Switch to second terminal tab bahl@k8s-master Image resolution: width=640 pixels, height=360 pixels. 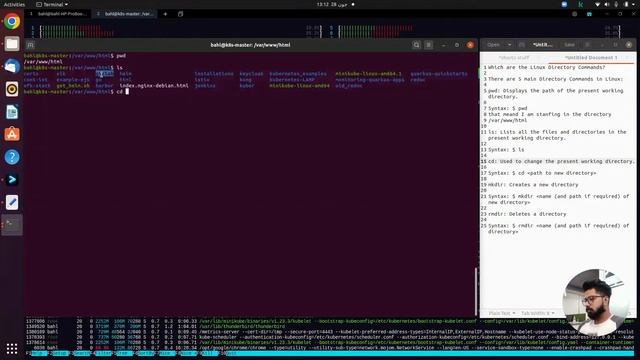125,14
